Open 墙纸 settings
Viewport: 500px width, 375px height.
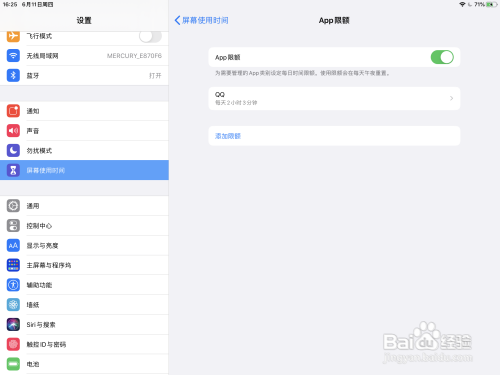(84, 304)
